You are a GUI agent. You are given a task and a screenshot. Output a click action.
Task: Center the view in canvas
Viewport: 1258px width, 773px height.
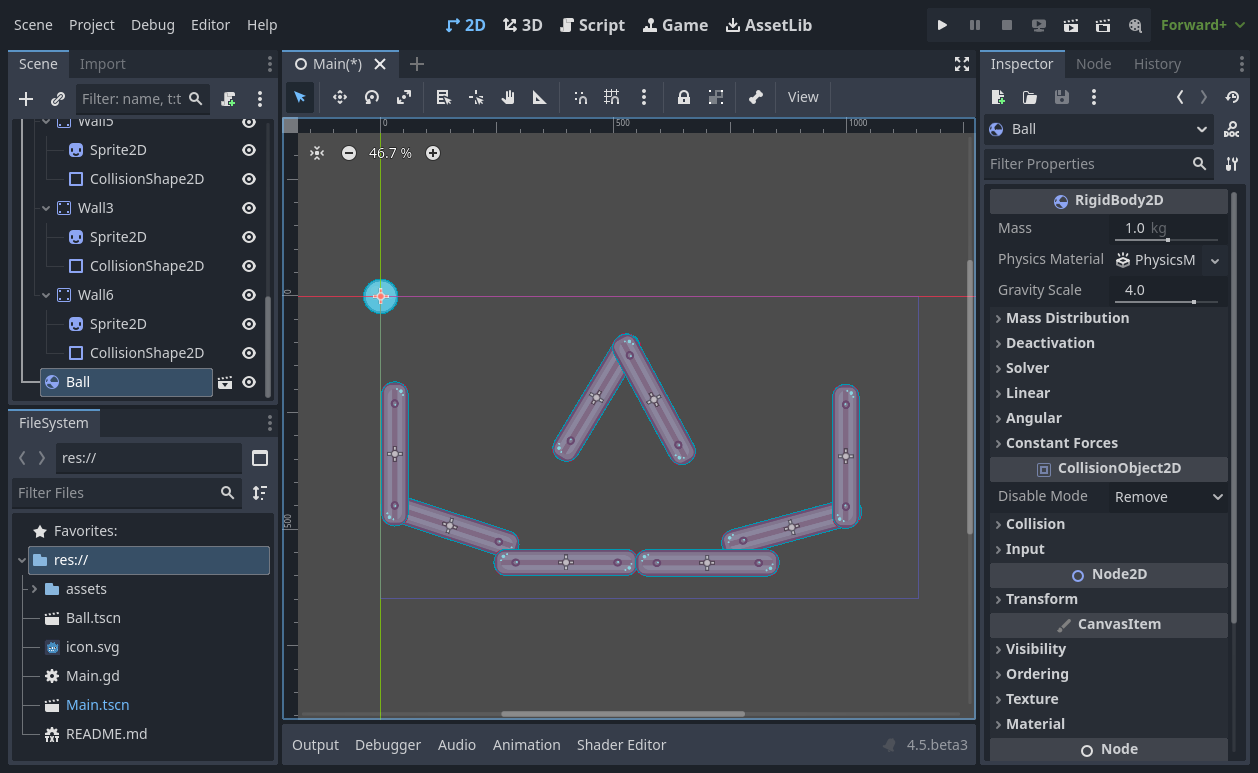click(317, 153)
